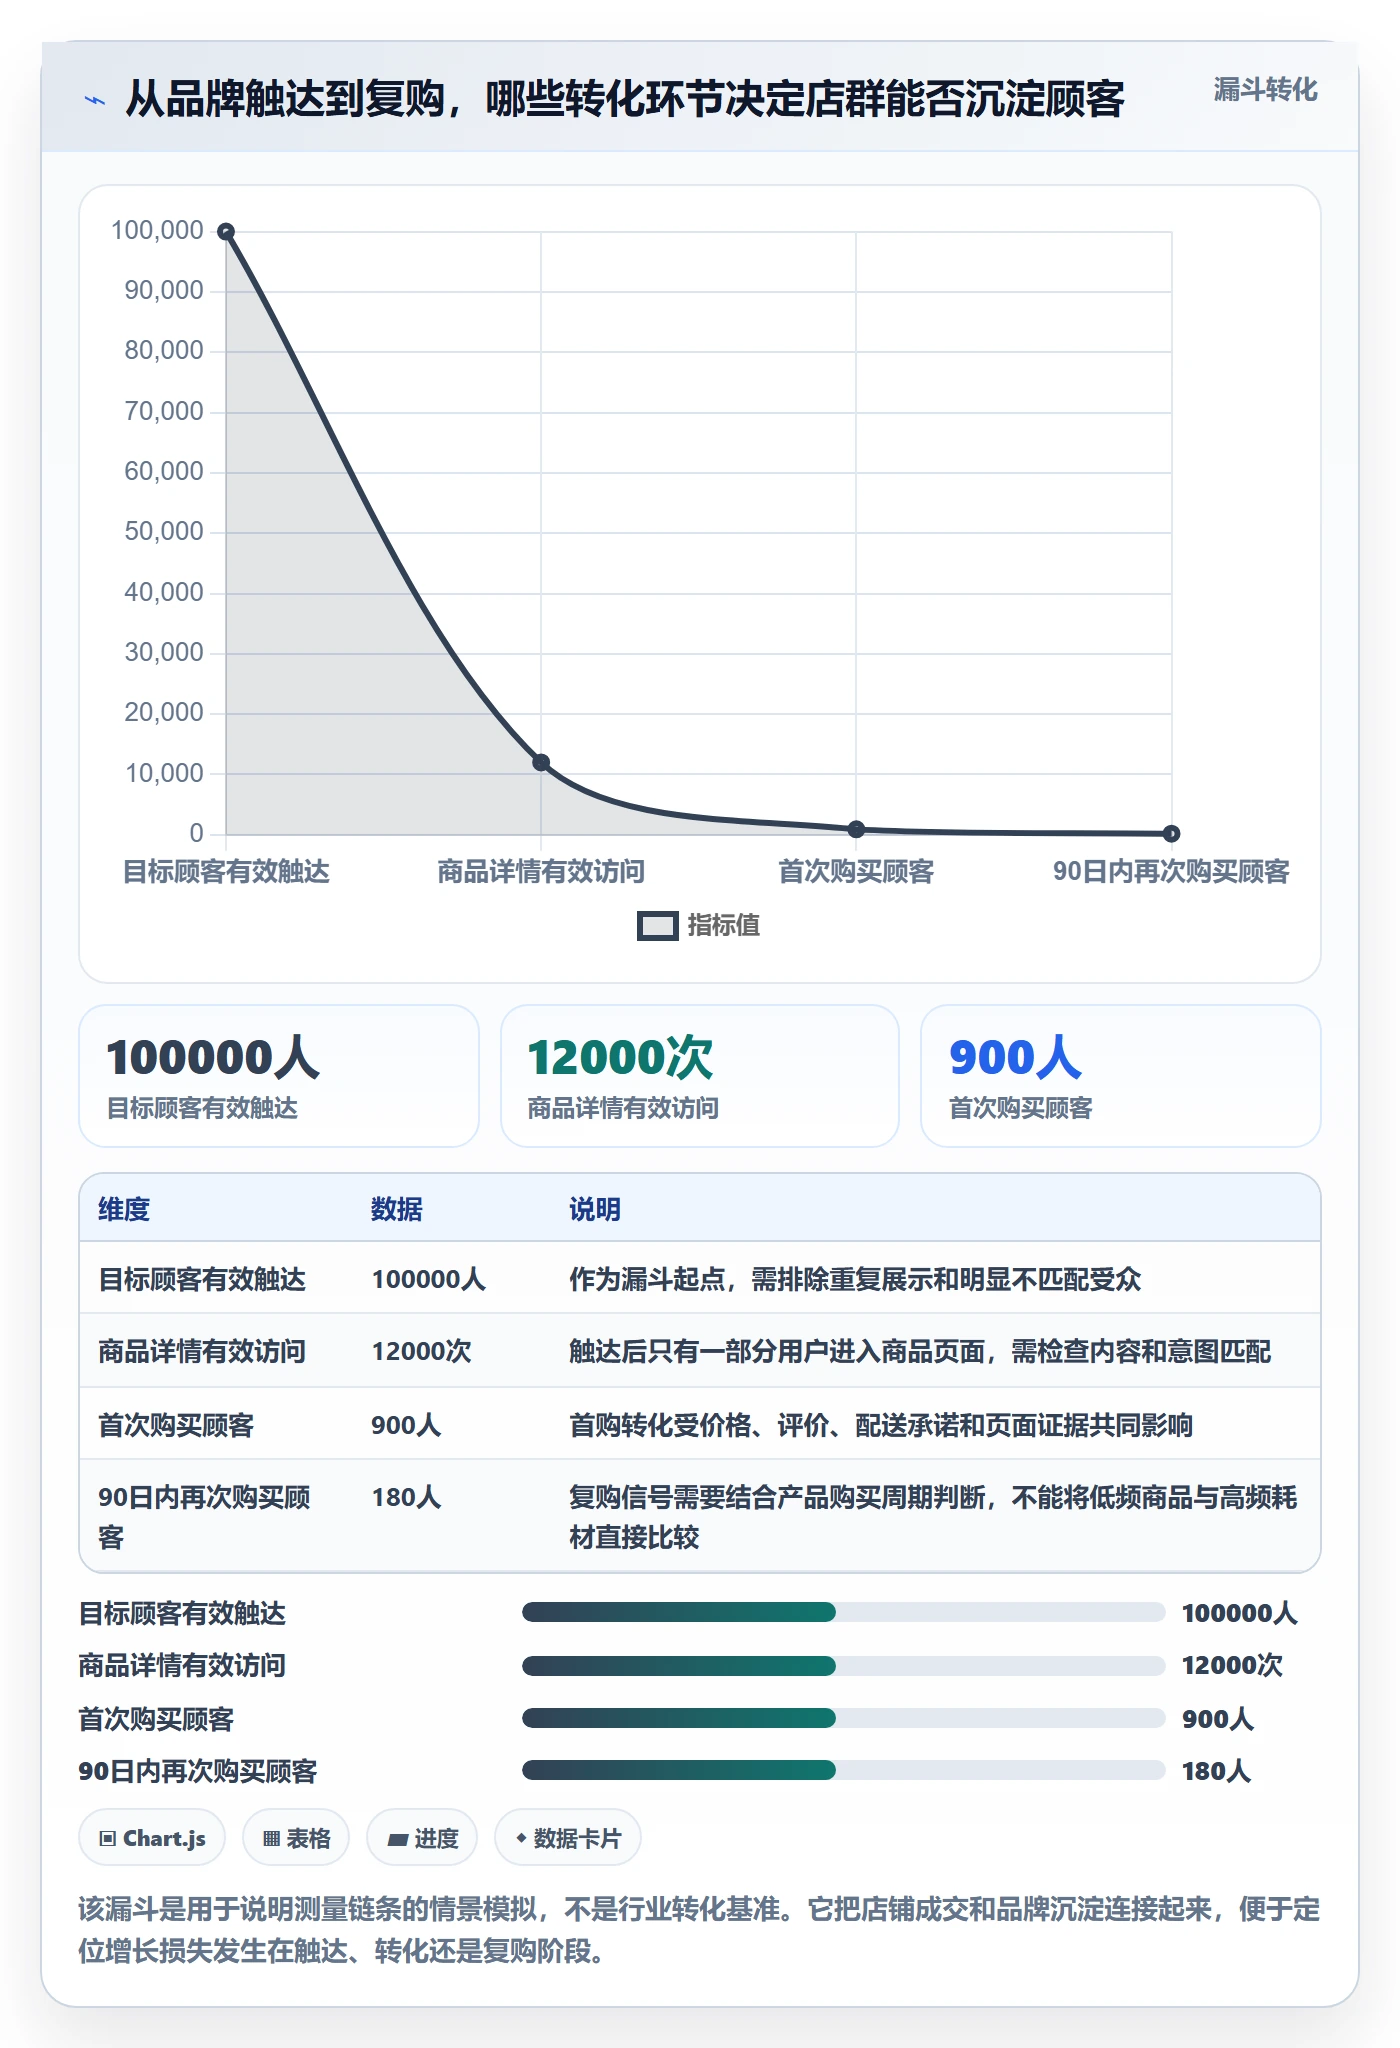The image size is (1400, 2048).
Task: Select the 表格 chip
Action: pyautogui.click(x=296, y=1838)
